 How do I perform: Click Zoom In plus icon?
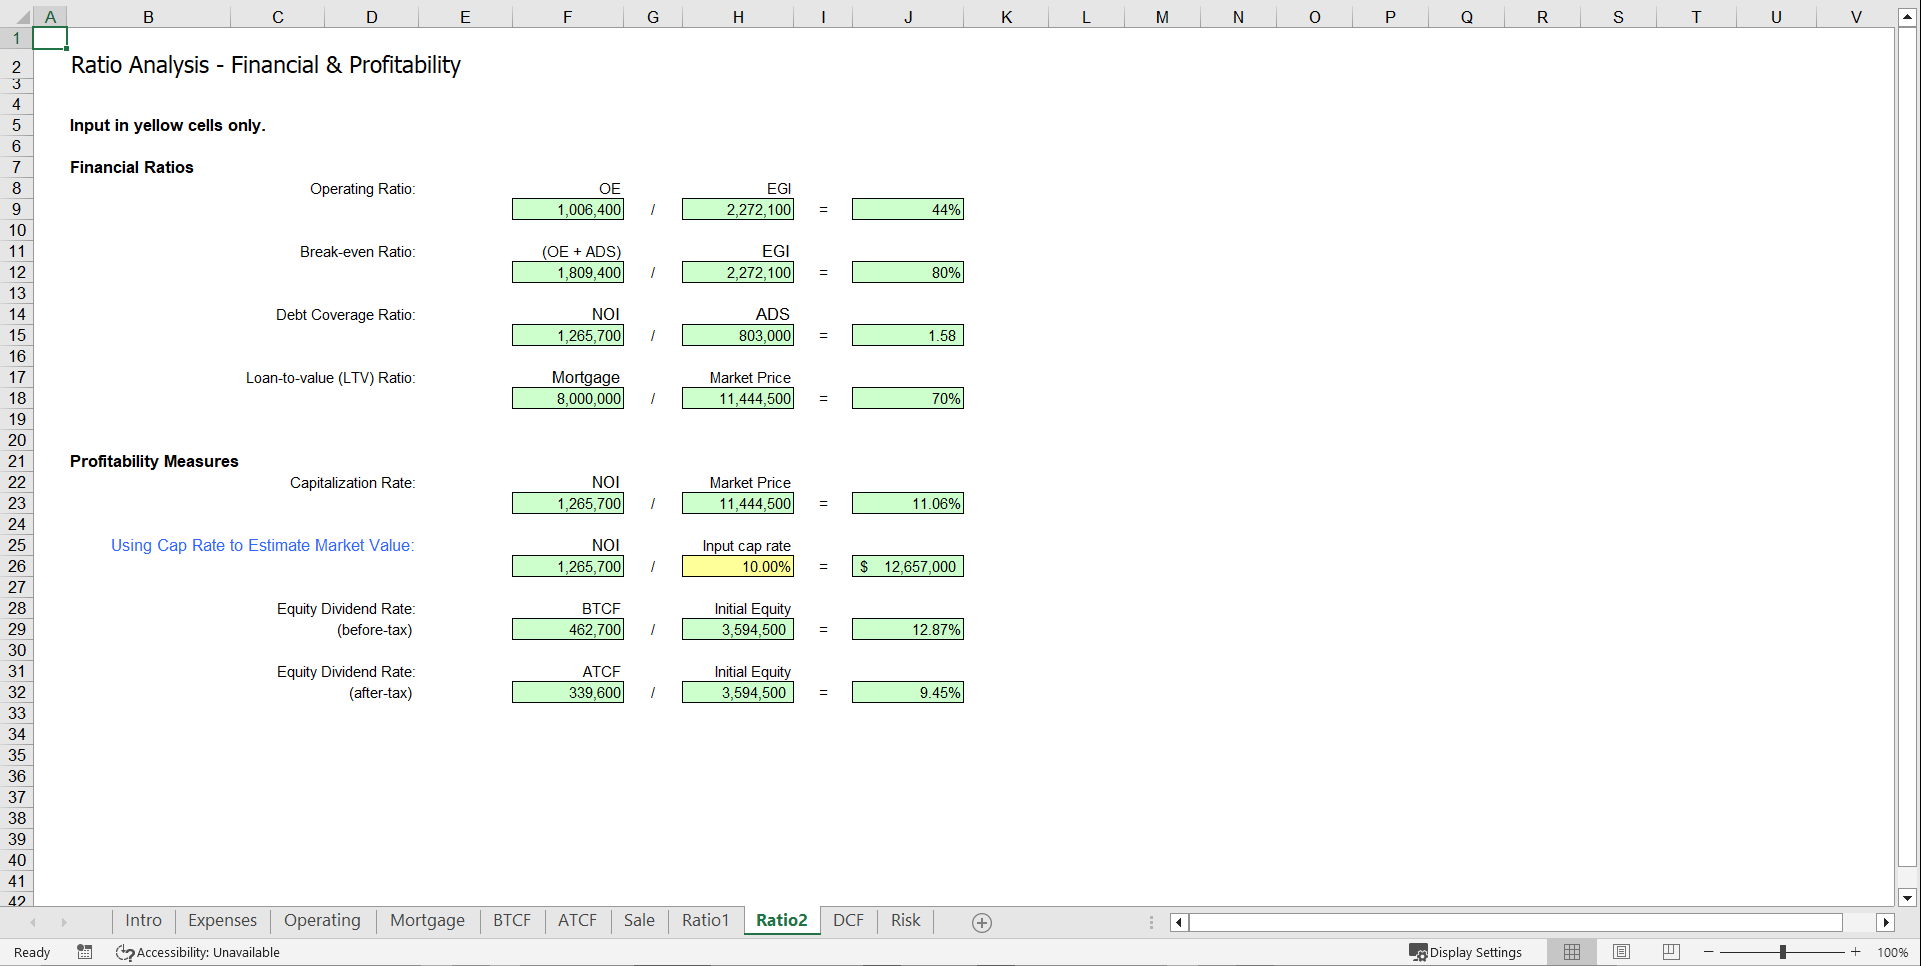coord(1855,951)
